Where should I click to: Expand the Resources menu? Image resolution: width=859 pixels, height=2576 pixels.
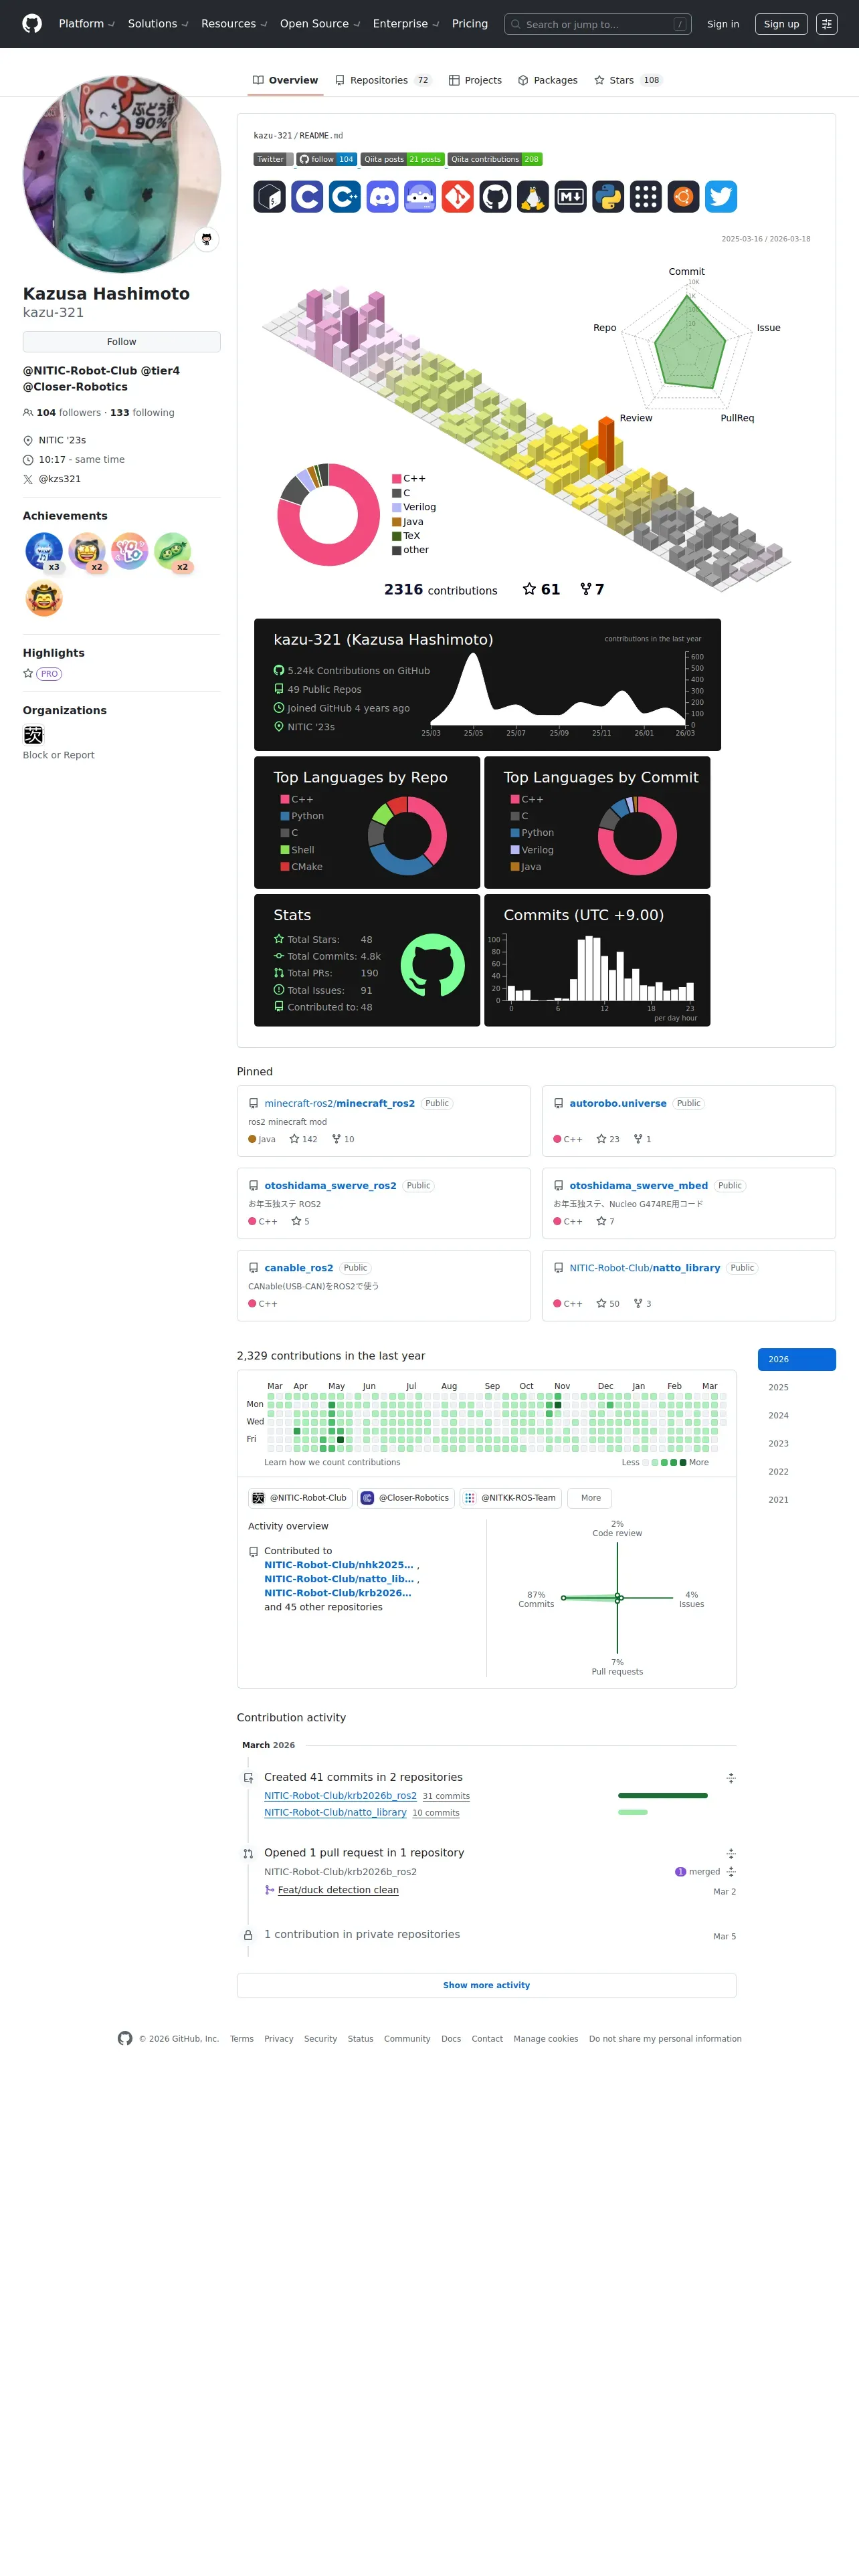[x=234, y=24]
